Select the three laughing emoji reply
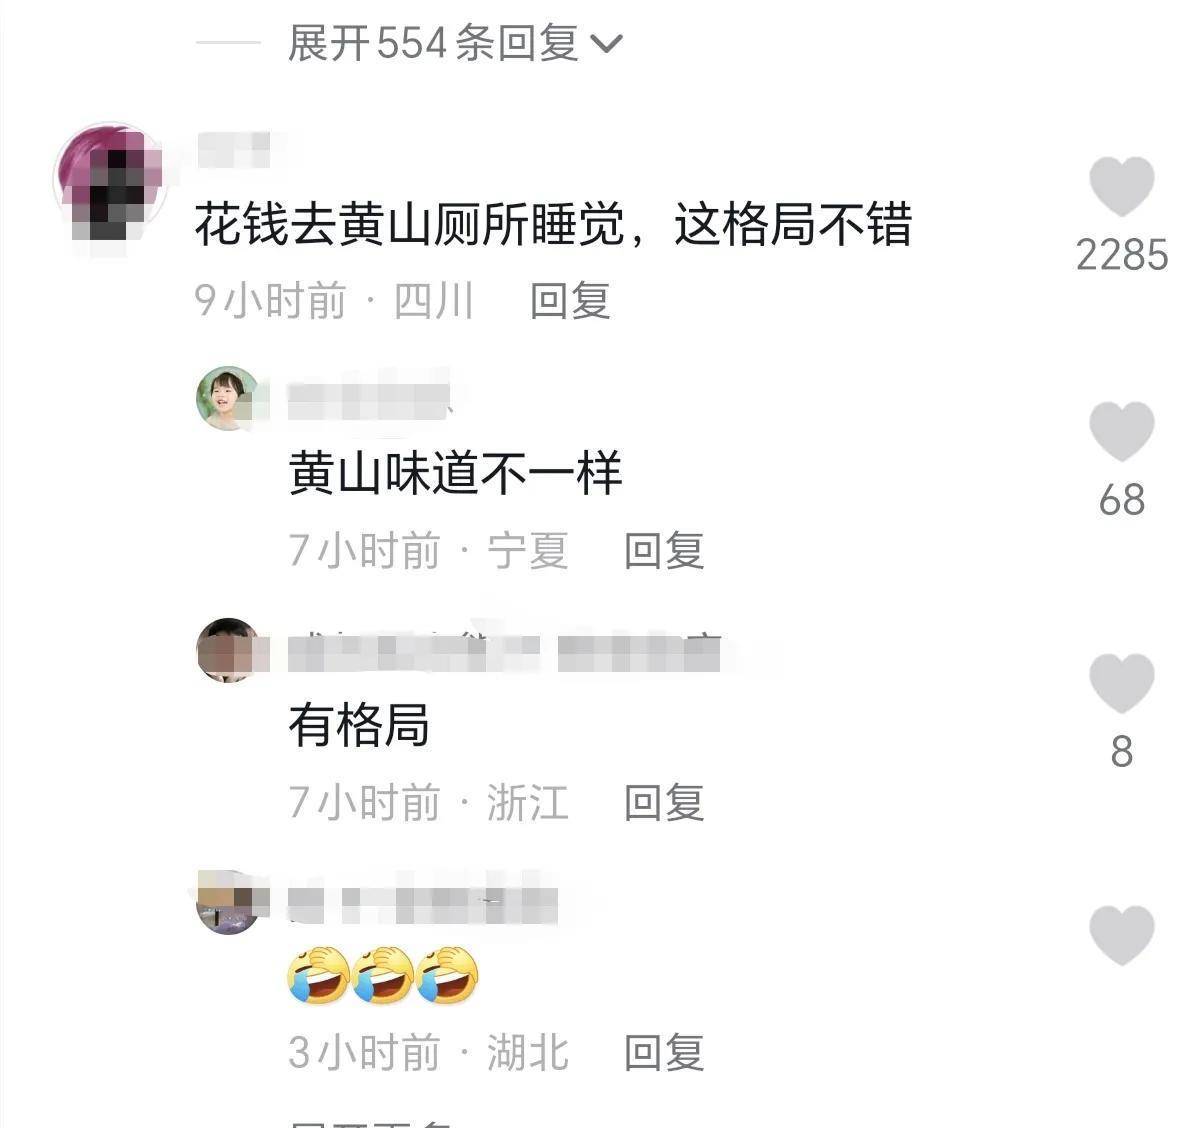 [383, 974]
